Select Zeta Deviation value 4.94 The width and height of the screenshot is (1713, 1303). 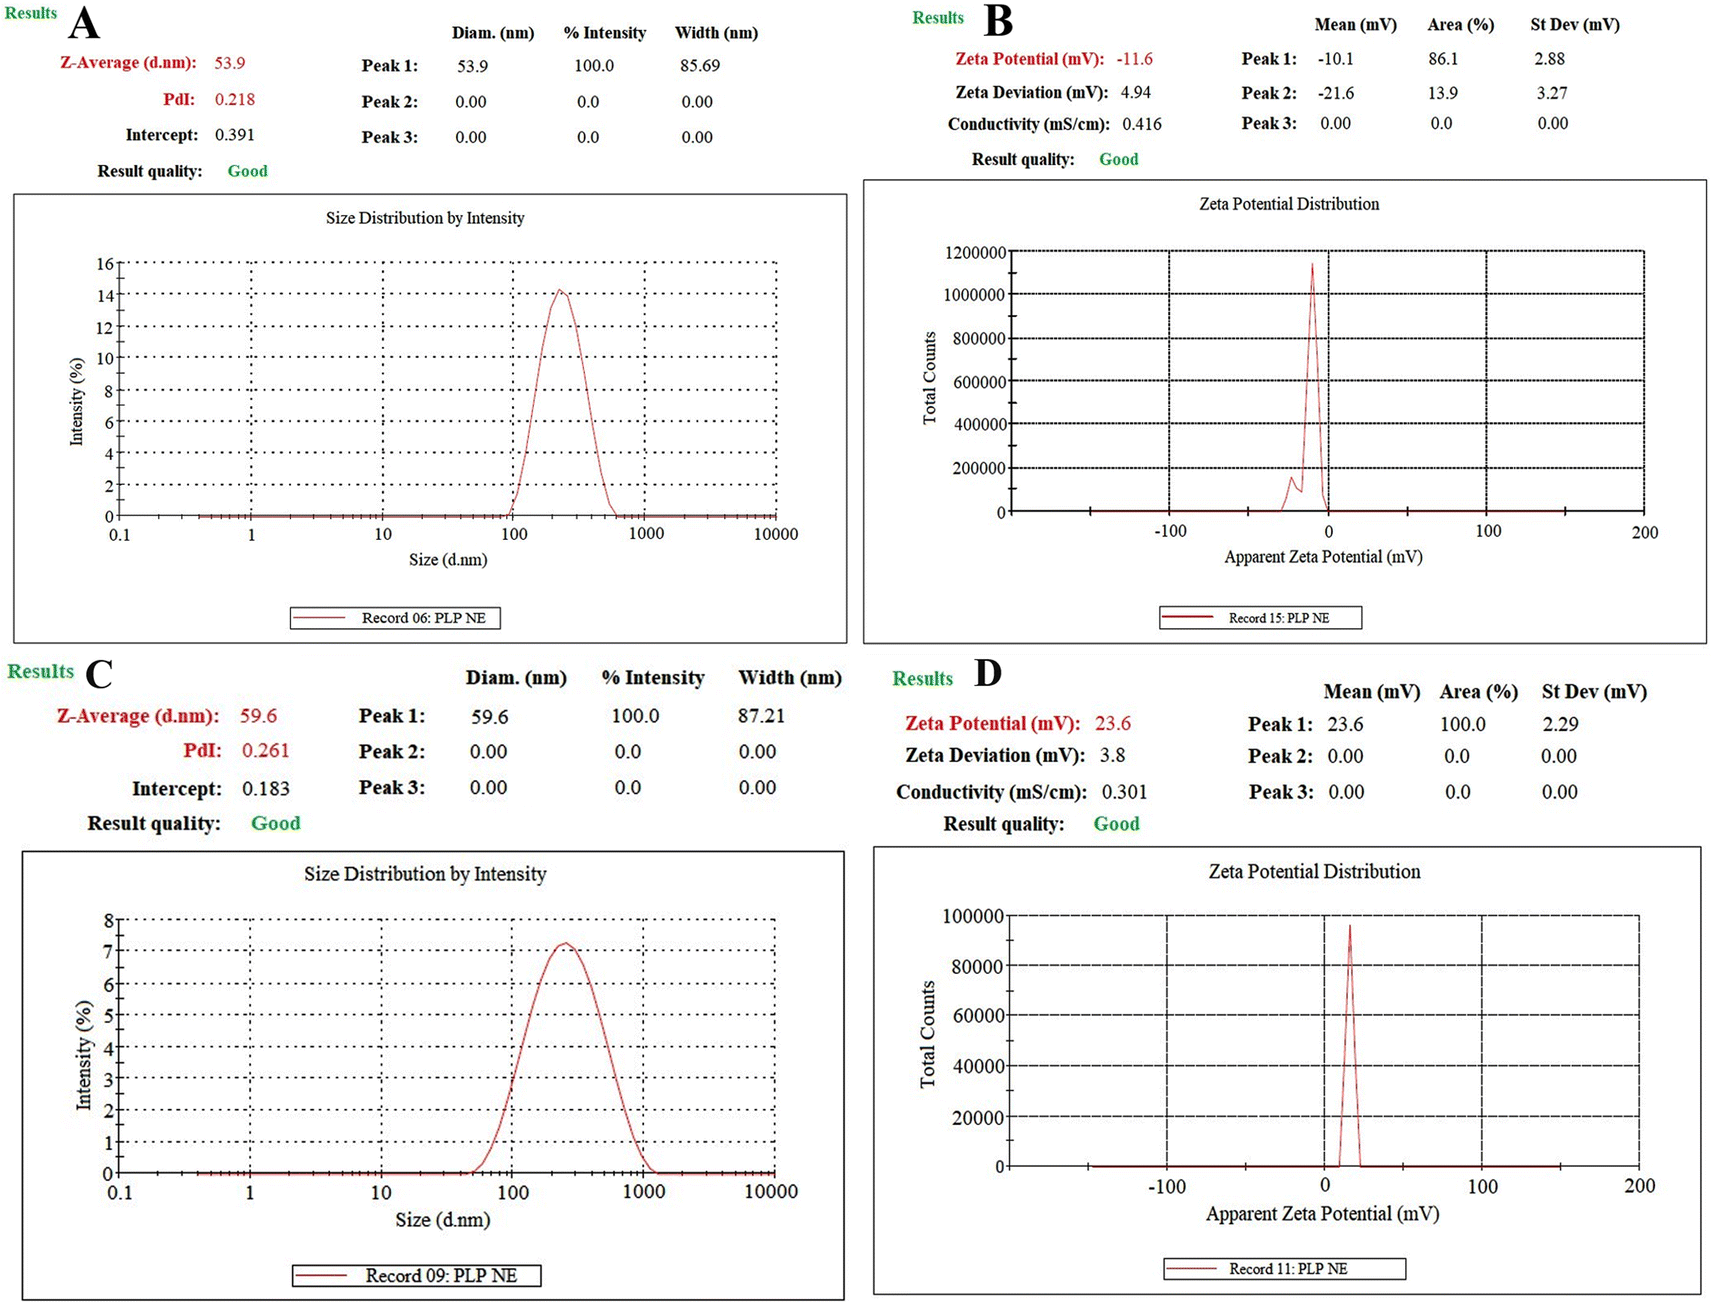pos(1136,92)
